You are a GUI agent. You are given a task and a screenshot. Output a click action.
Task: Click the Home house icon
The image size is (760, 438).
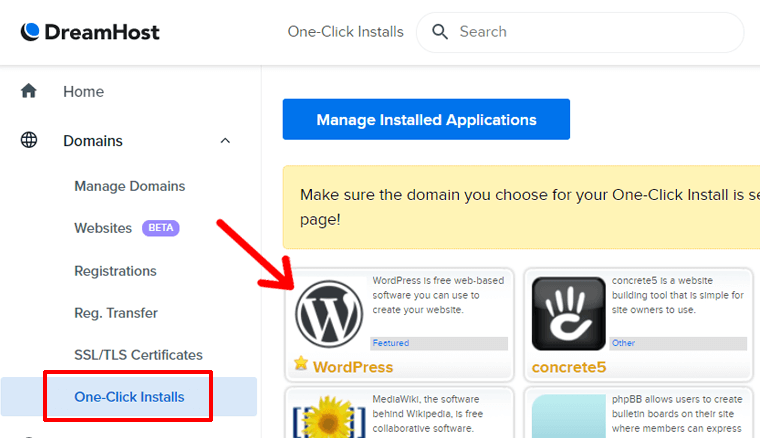tap(29, 91)
